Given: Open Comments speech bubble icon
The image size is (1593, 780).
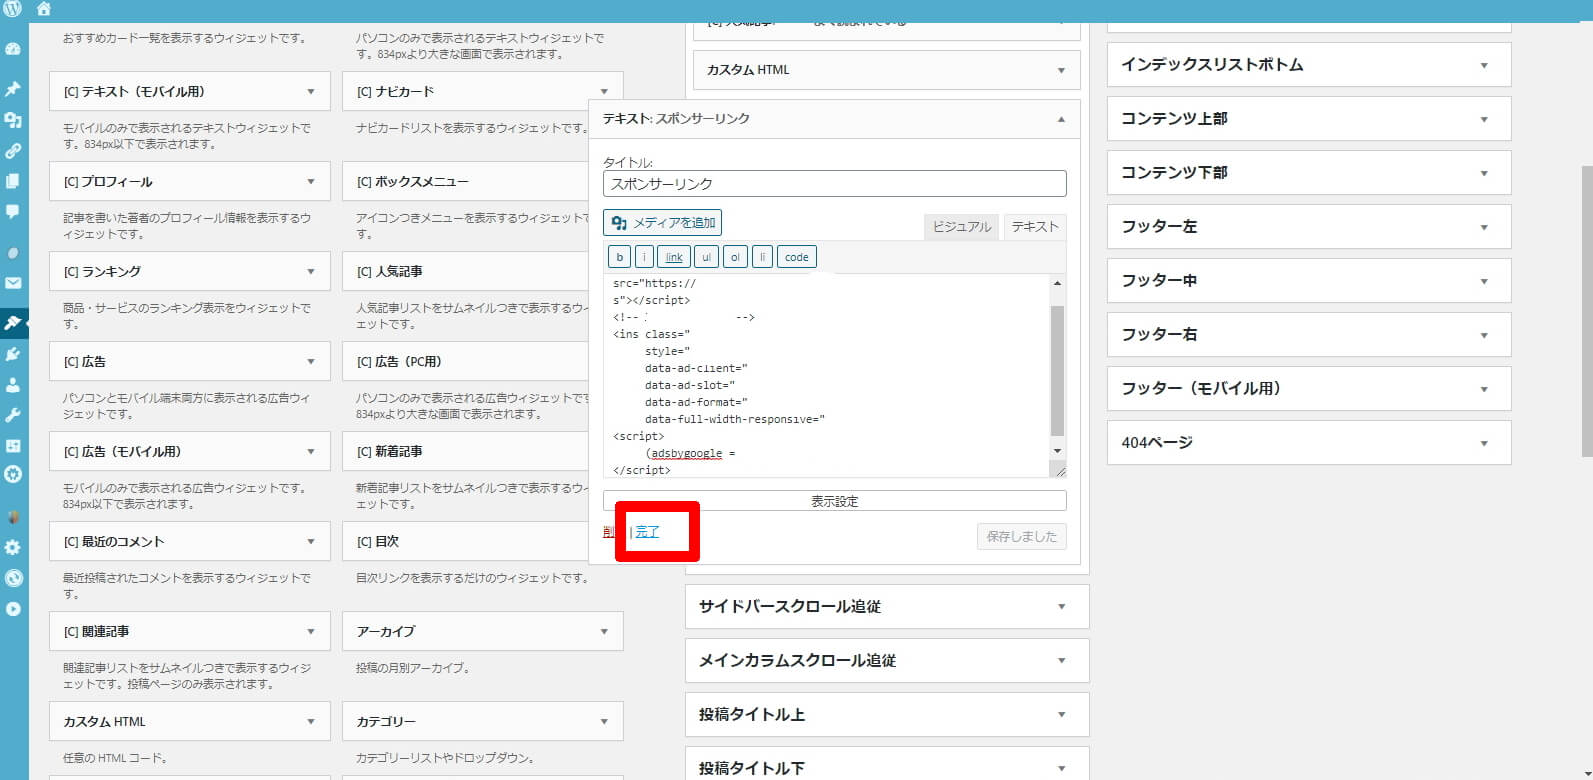Looking at the screenshot, I should click(x=13, y=212).
